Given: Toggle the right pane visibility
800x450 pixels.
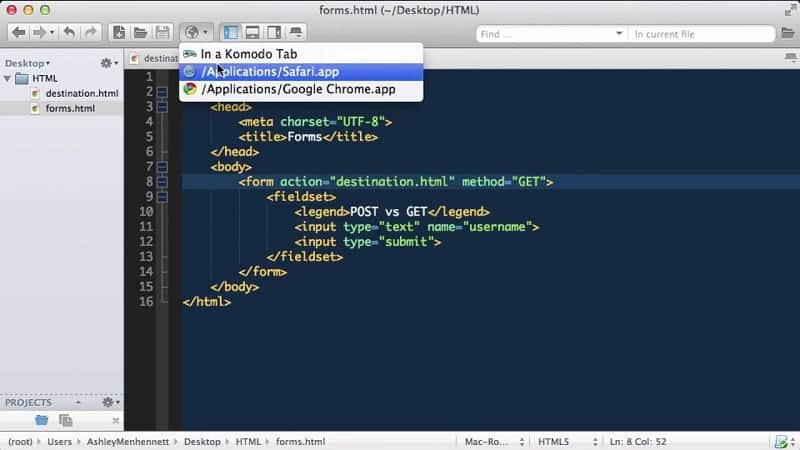Looking at the screenshot, I should point(274,33).
